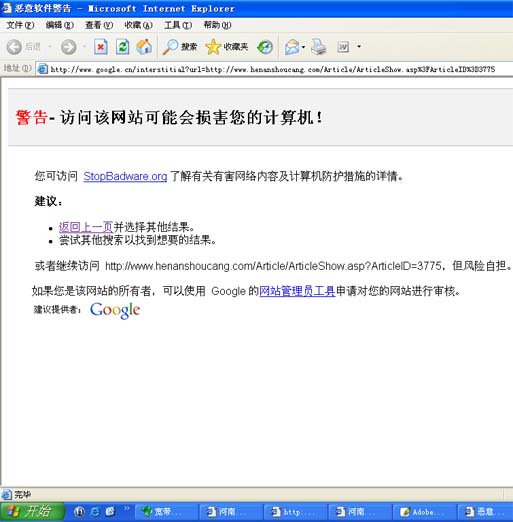513x522 pixels.
Task: Switch to Adobe taskbar window
Action: click(424, 512)
